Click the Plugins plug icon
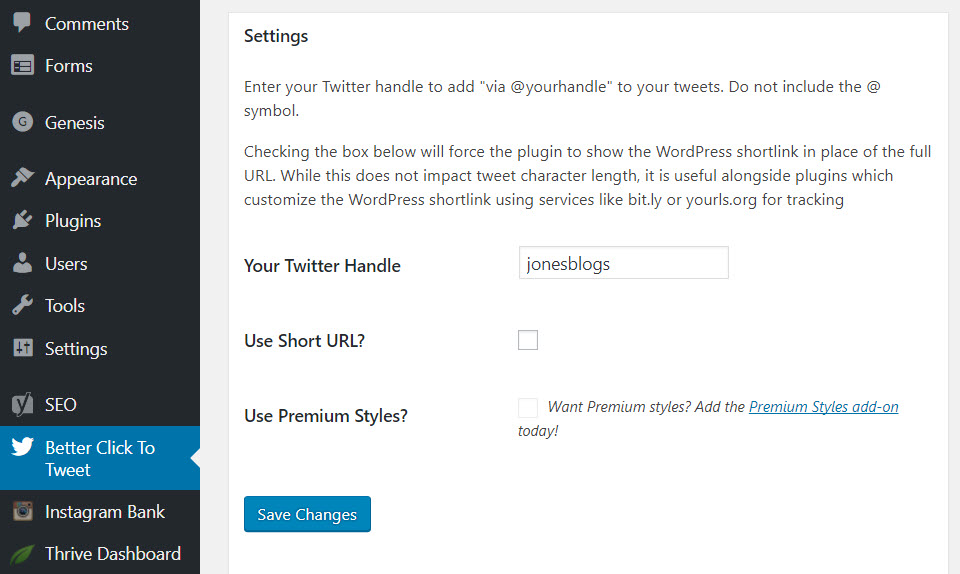Screen dimensions: 960x574 [x=22, y=221]
